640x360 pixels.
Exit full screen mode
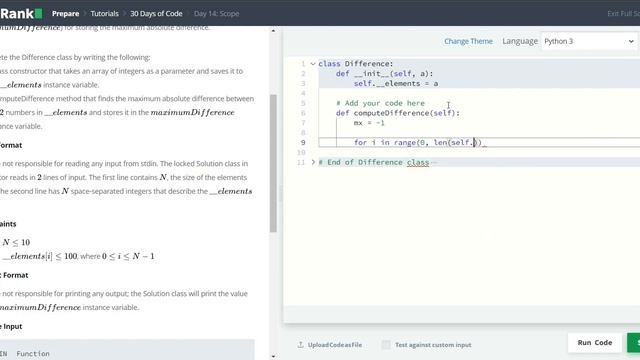[623, 13]
